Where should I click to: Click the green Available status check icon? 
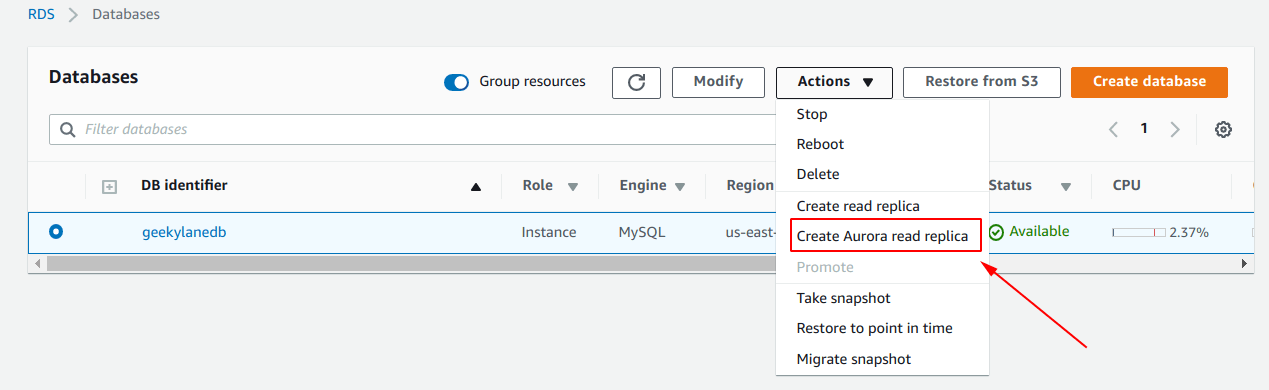(x=996, y=232)
